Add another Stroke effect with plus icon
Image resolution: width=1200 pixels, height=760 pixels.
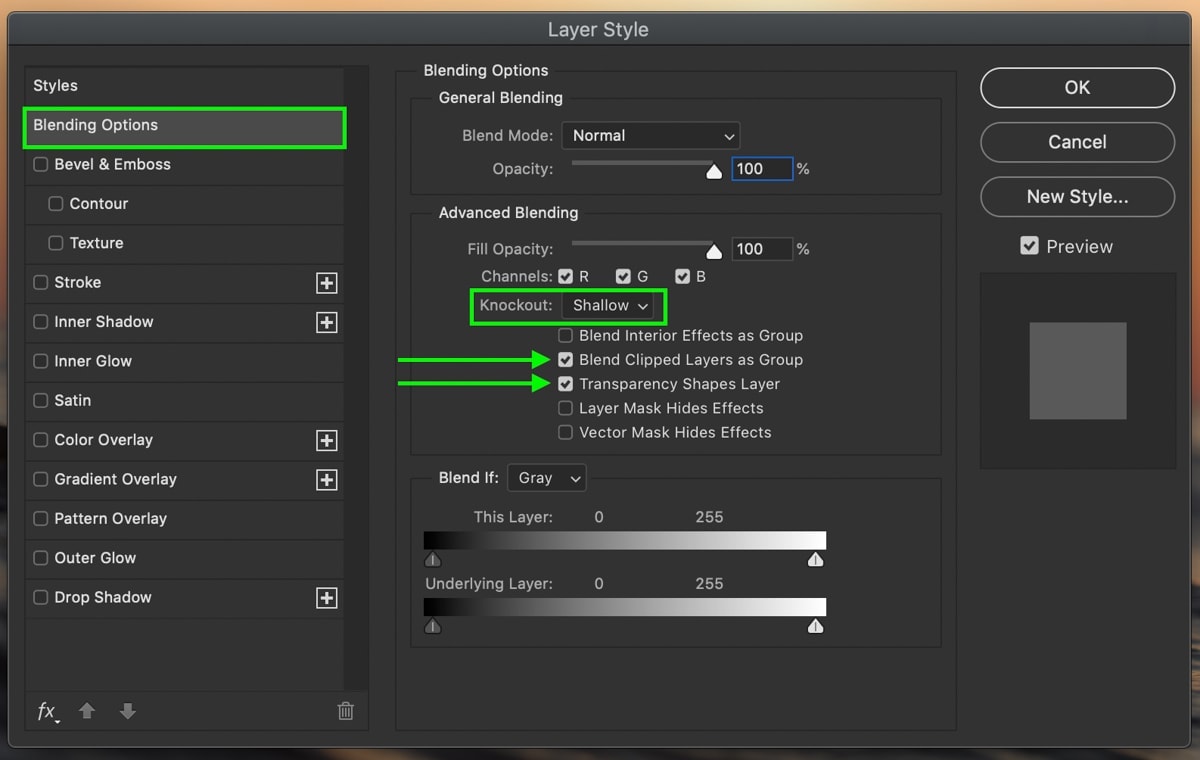point(326,283)
